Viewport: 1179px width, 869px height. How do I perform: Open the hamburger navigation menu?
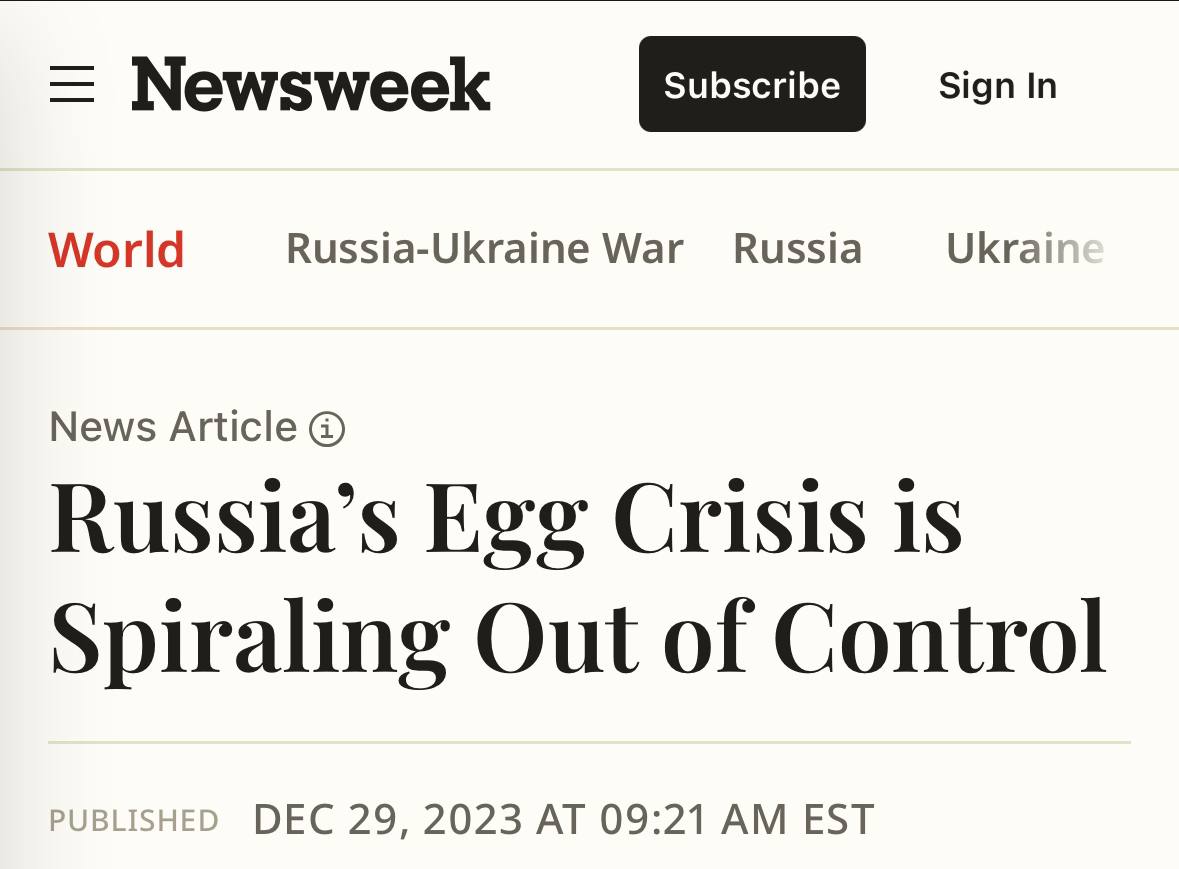click(x=72, y=84)
